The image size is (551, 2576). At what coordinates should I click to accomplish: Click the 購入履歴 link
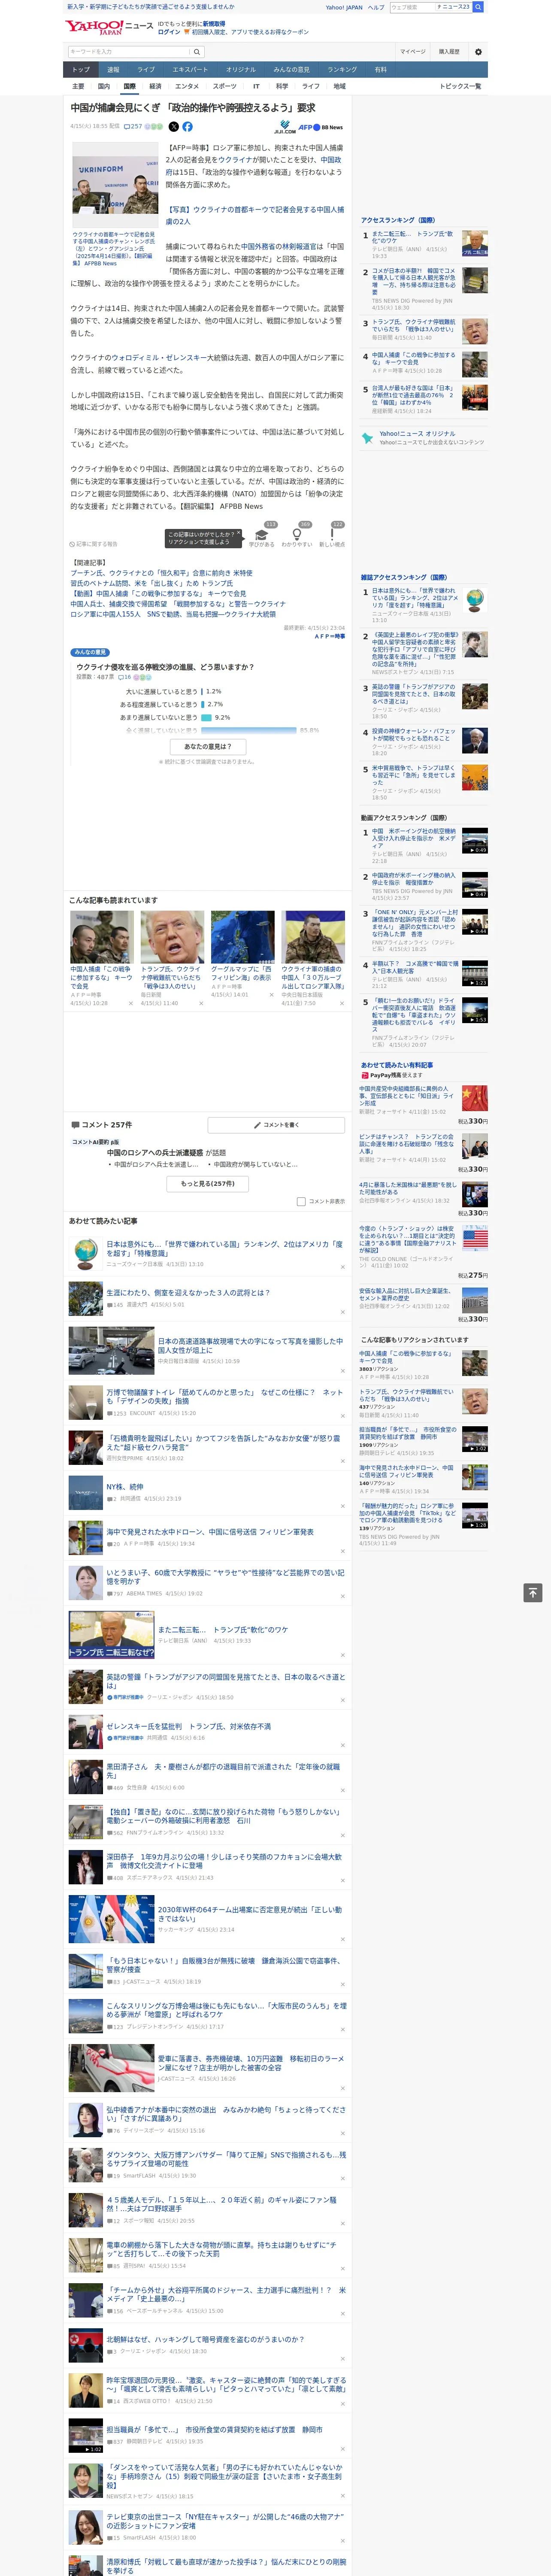[449, 52]
